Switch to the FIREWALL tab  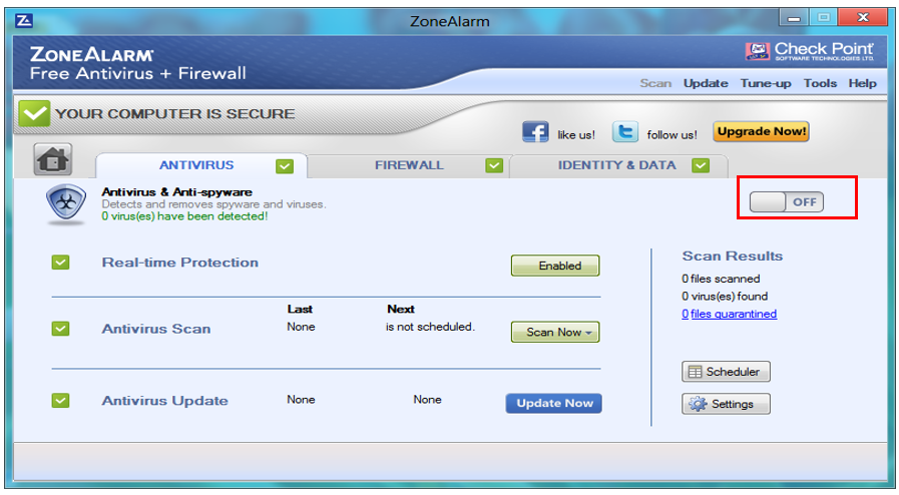(x=408, y=165)
